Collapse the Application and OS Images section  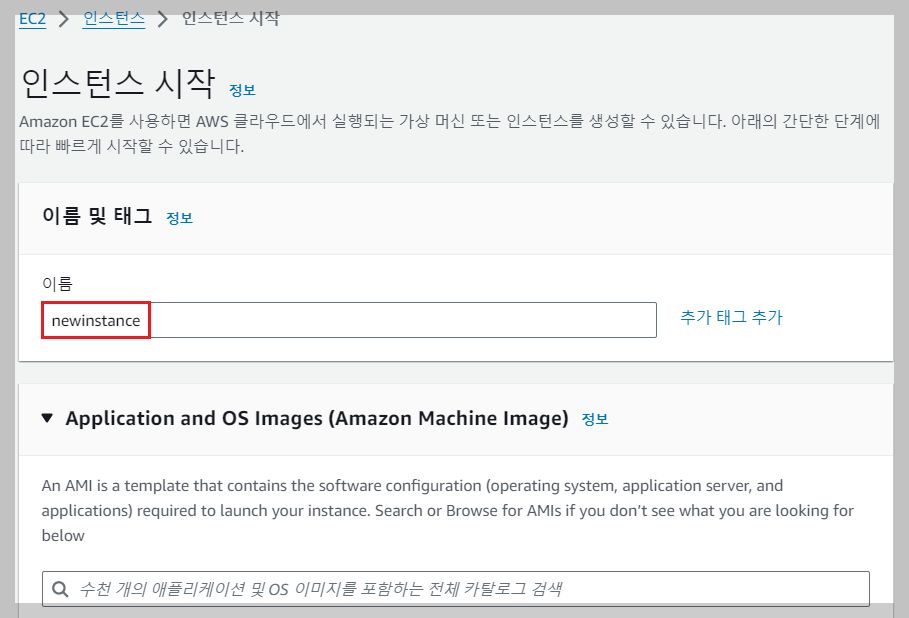click(x=48, y=418)
